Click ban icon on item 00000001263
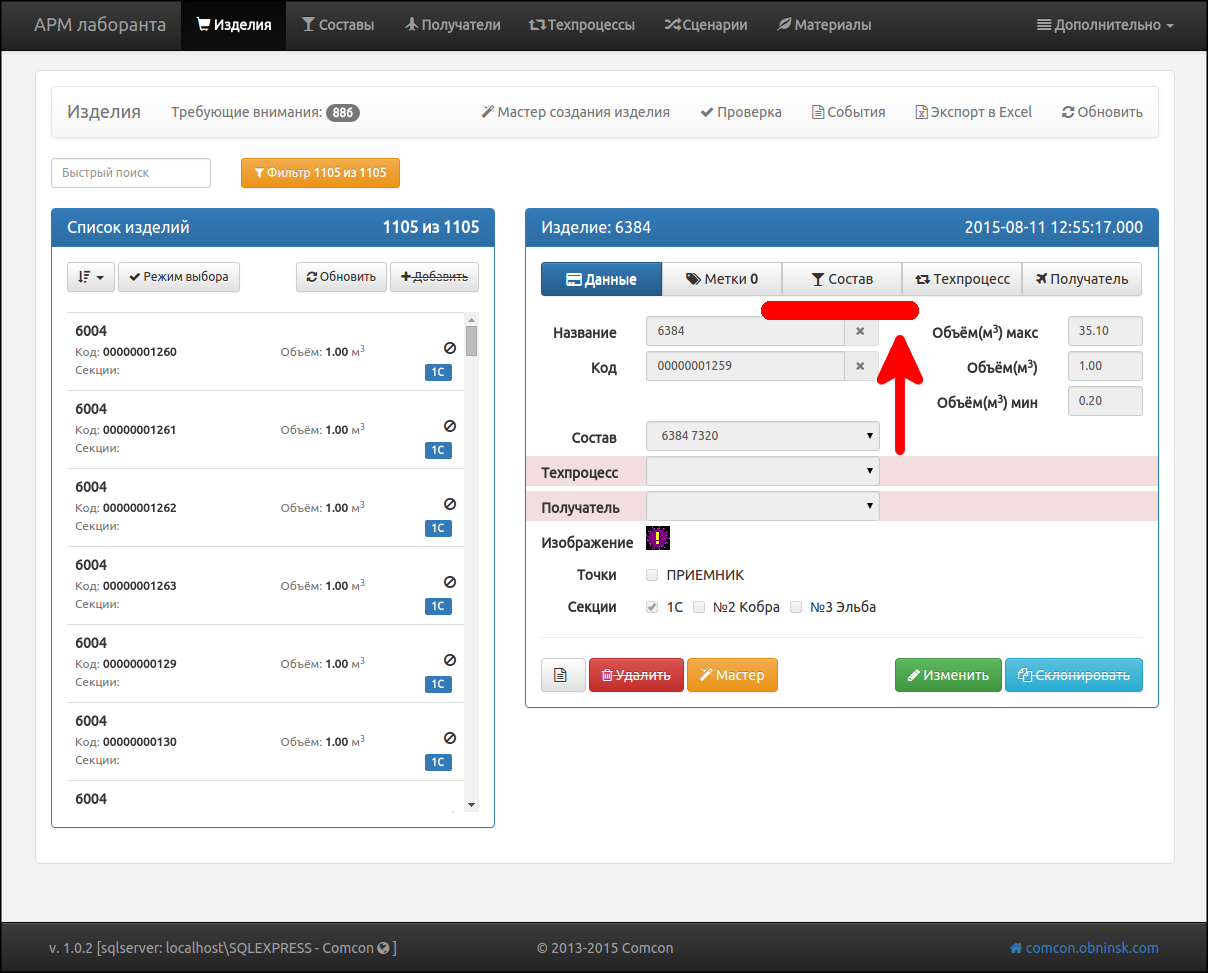 tap(450, 582)
